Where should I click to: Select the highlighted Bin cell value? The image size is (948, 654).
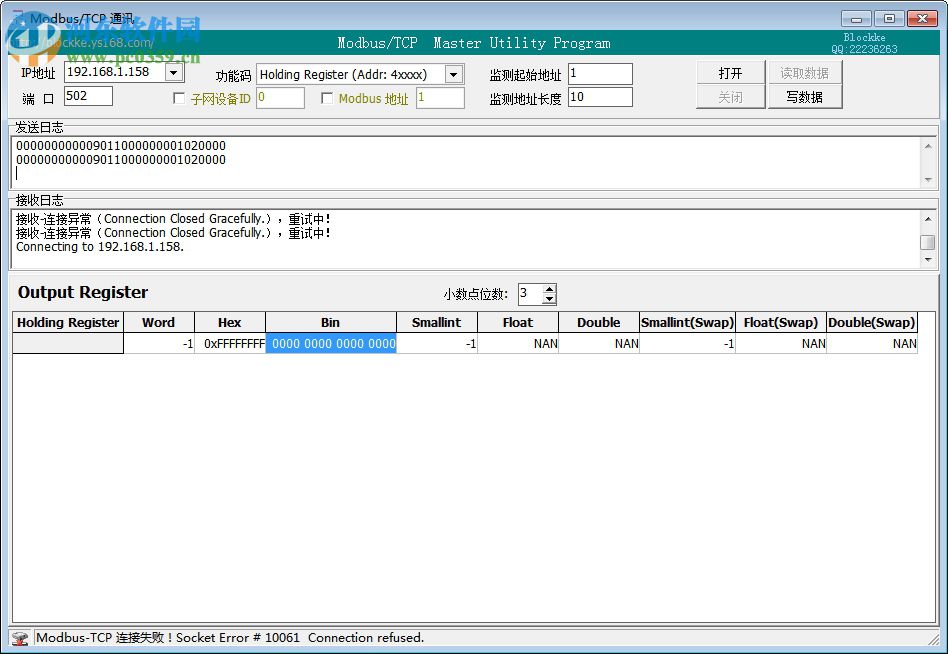pos(330,343)
